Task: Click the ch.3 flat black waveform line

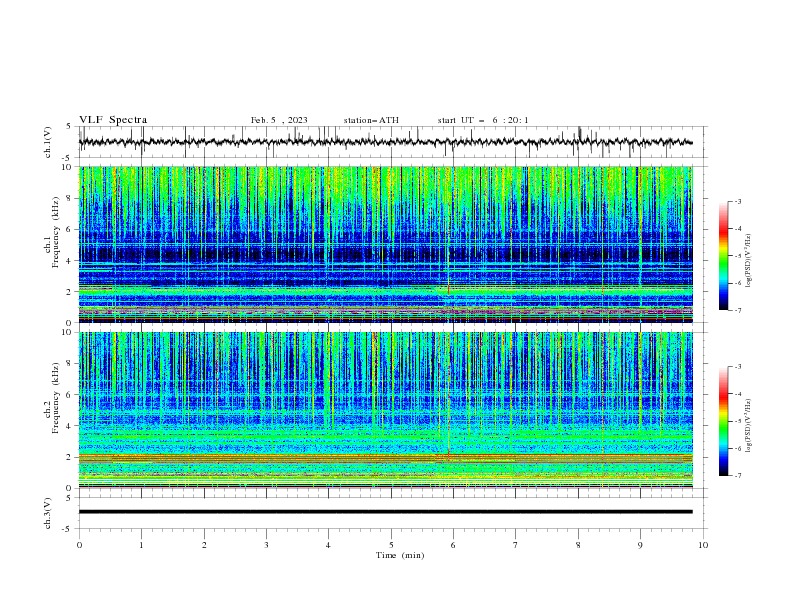Action: pos(385,512)
